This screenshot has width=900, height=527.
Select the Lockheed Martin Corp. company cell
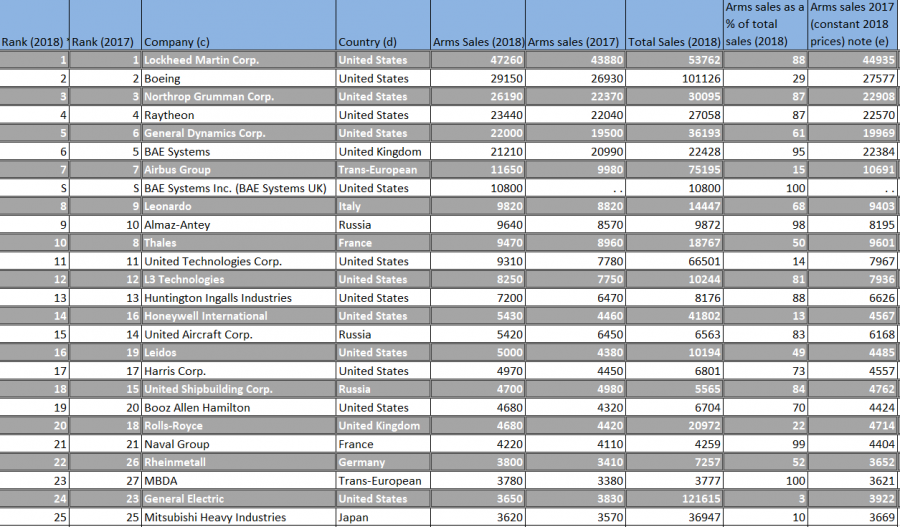[239, 60]
